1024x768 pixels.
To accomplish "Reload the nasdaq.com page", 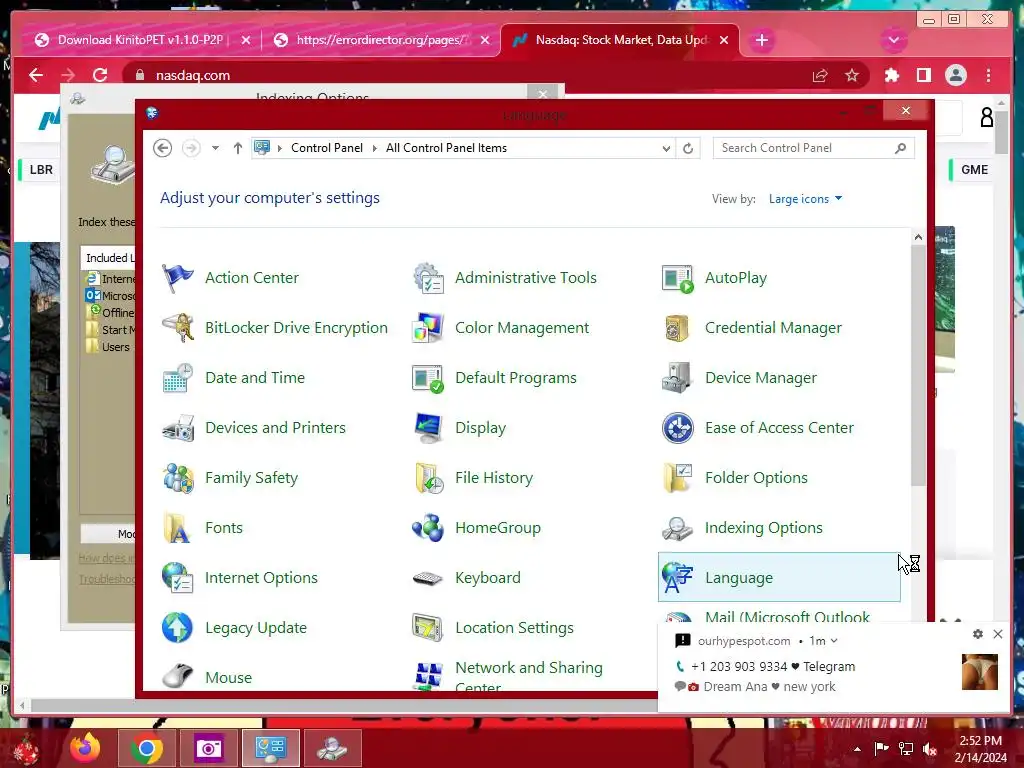I will [x=100, y=75].
